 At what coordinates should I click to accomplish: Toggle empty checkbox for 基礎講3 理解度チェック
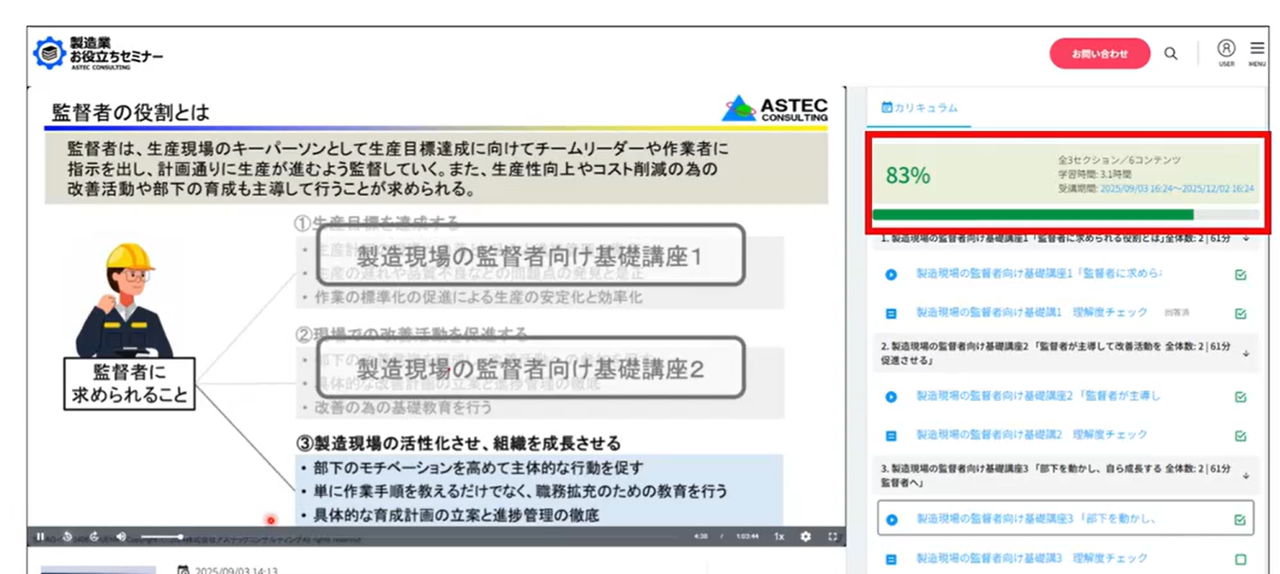click(x=1241, y=559)
